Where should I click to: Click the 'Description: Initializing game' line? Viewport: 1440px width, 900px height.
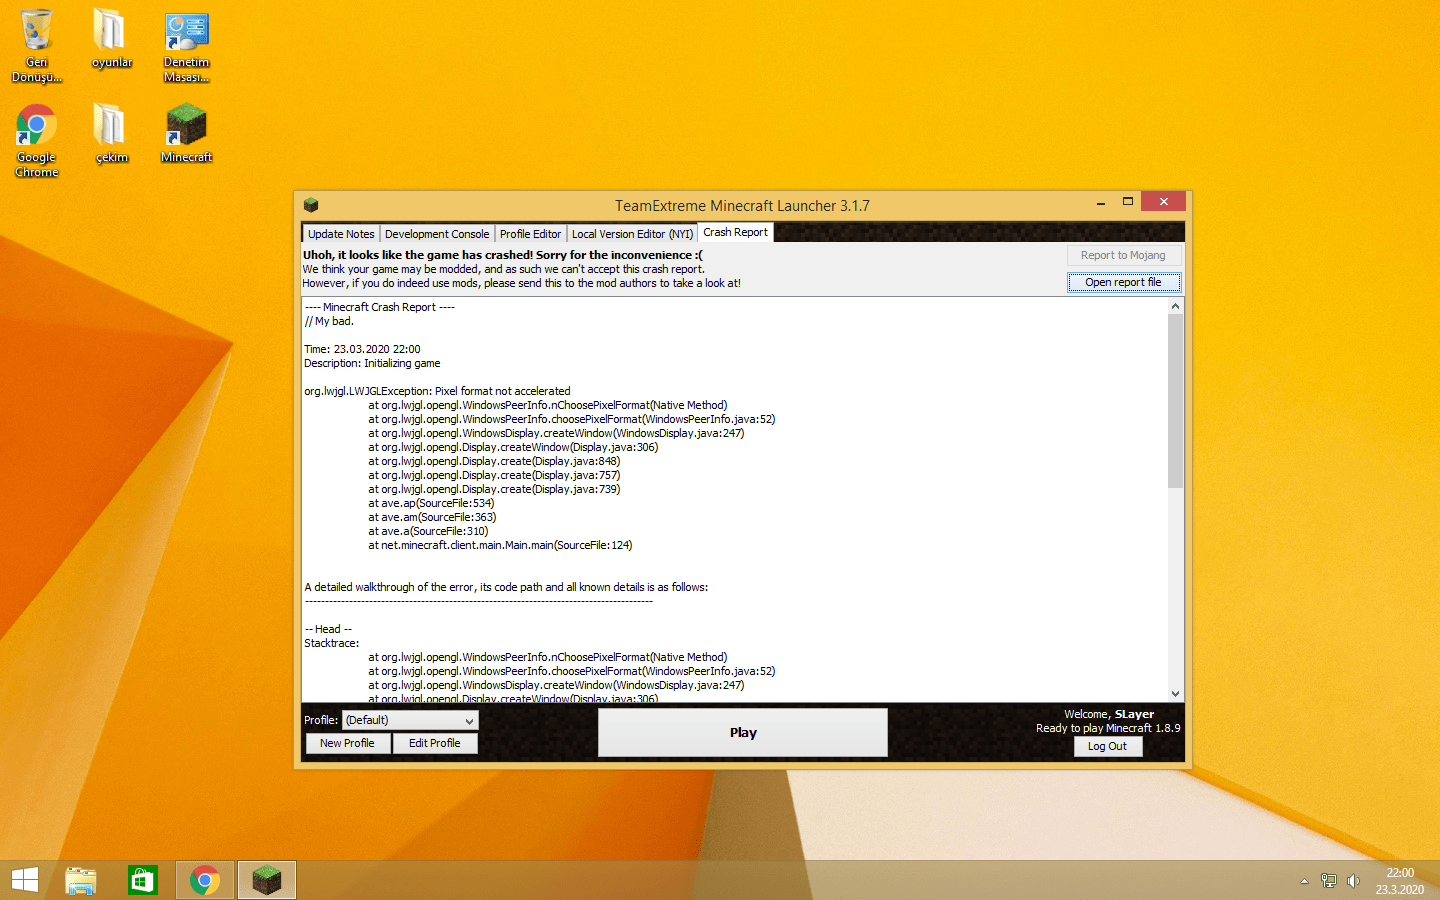(372, 363)
